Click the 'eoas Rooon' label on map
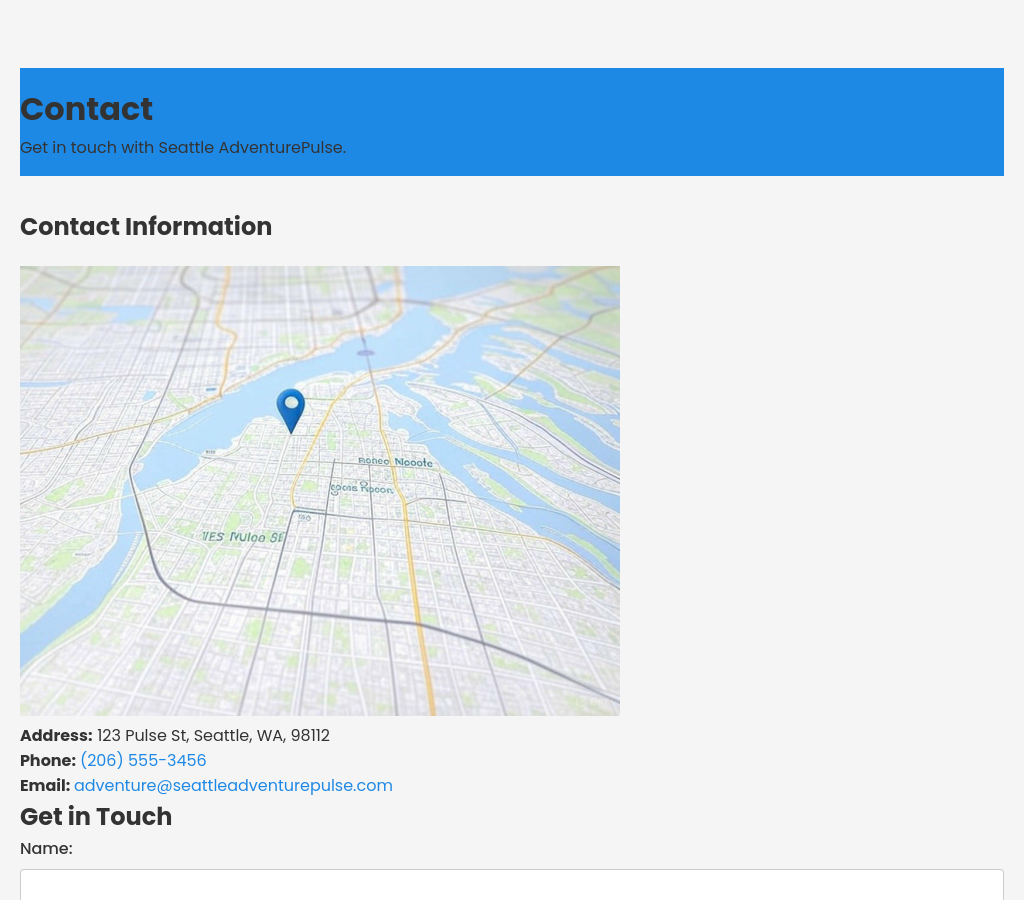The width and height of the screenshot is (1024, 900). pos(362,489)
